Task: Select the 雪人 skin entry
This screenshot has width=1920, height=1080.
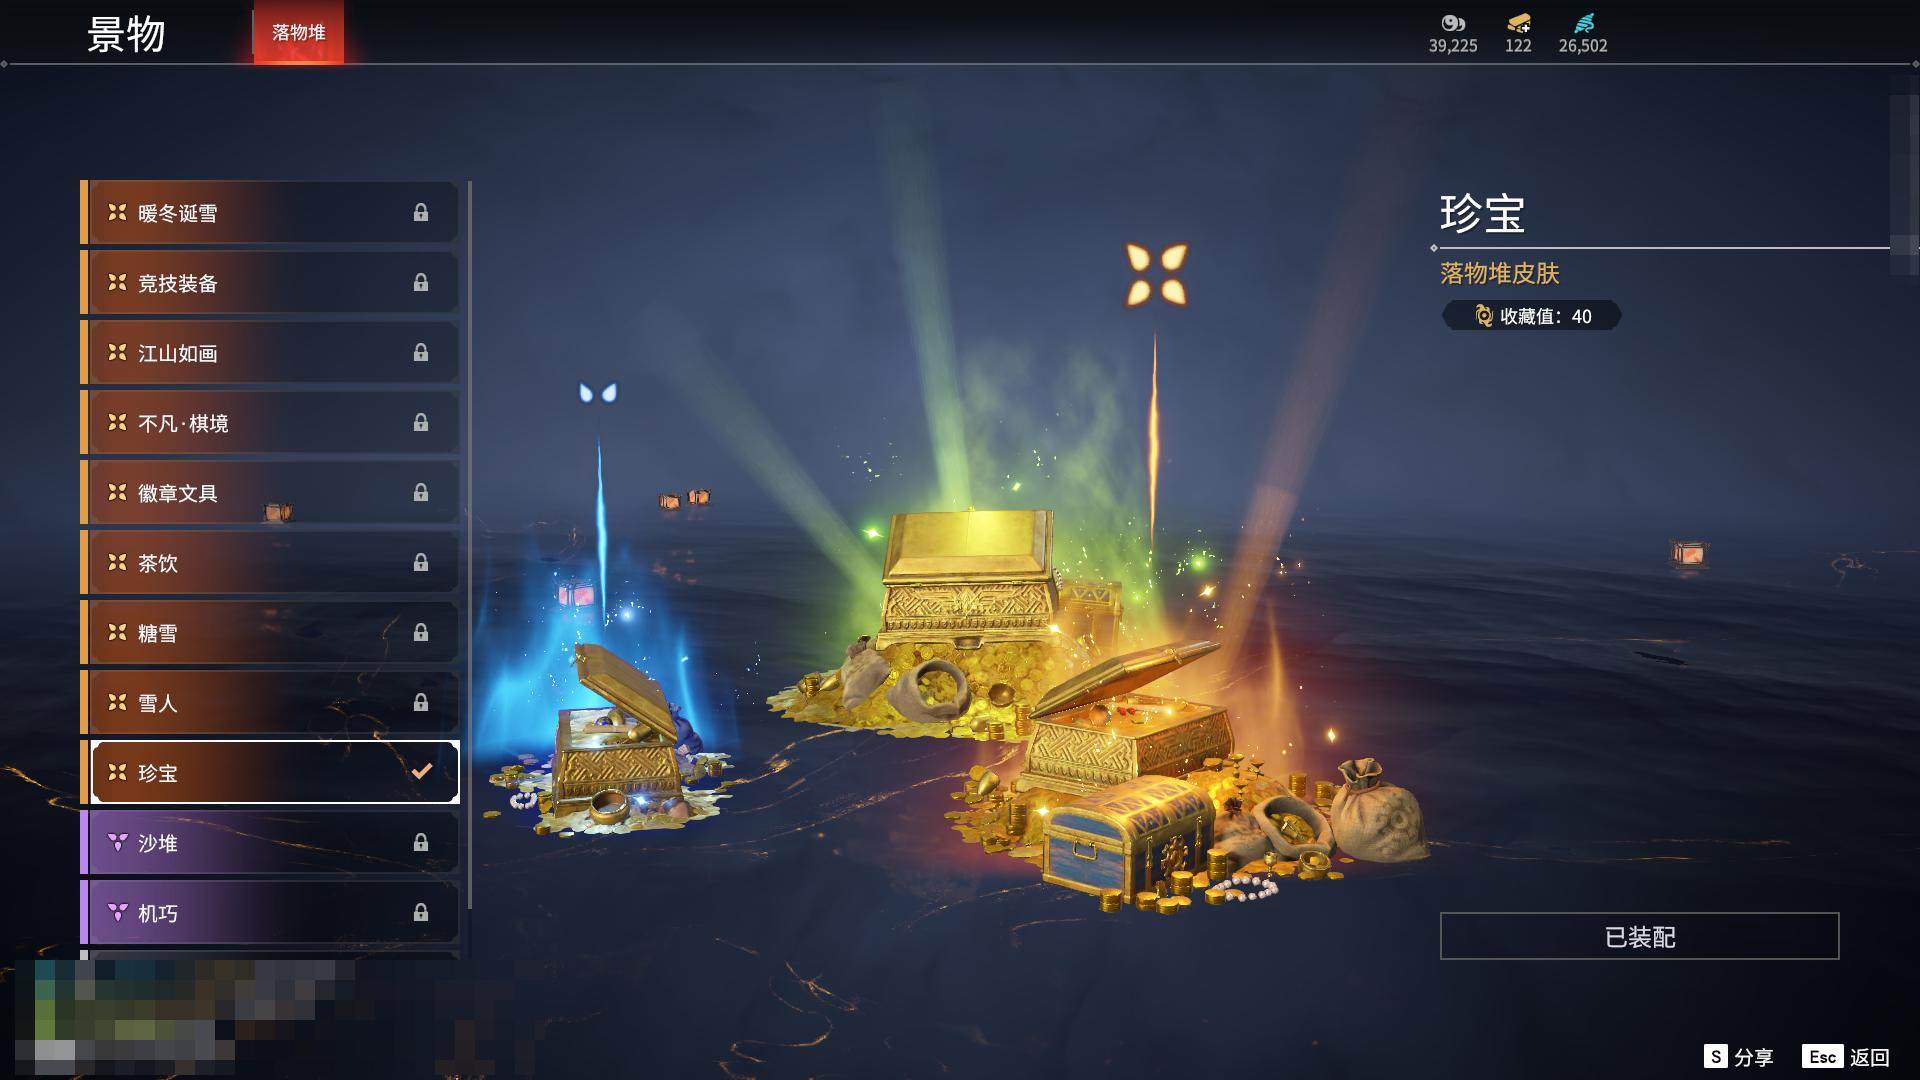Action: [270, 702]
